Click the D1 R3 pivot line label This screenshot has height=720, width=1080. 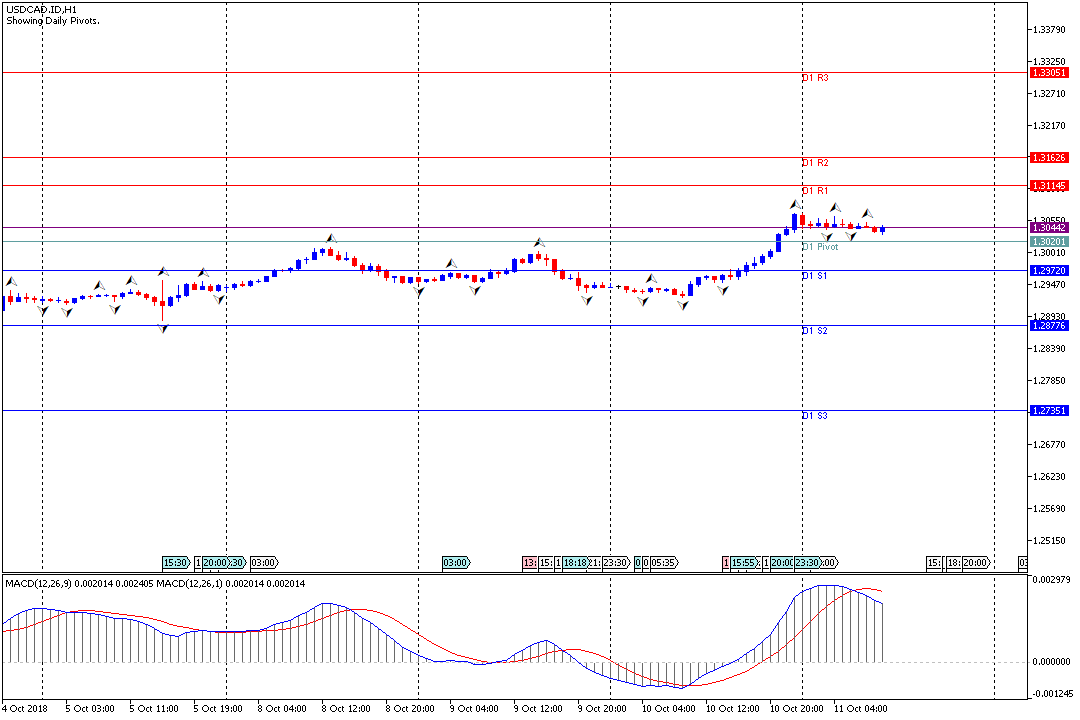point(816,78)
